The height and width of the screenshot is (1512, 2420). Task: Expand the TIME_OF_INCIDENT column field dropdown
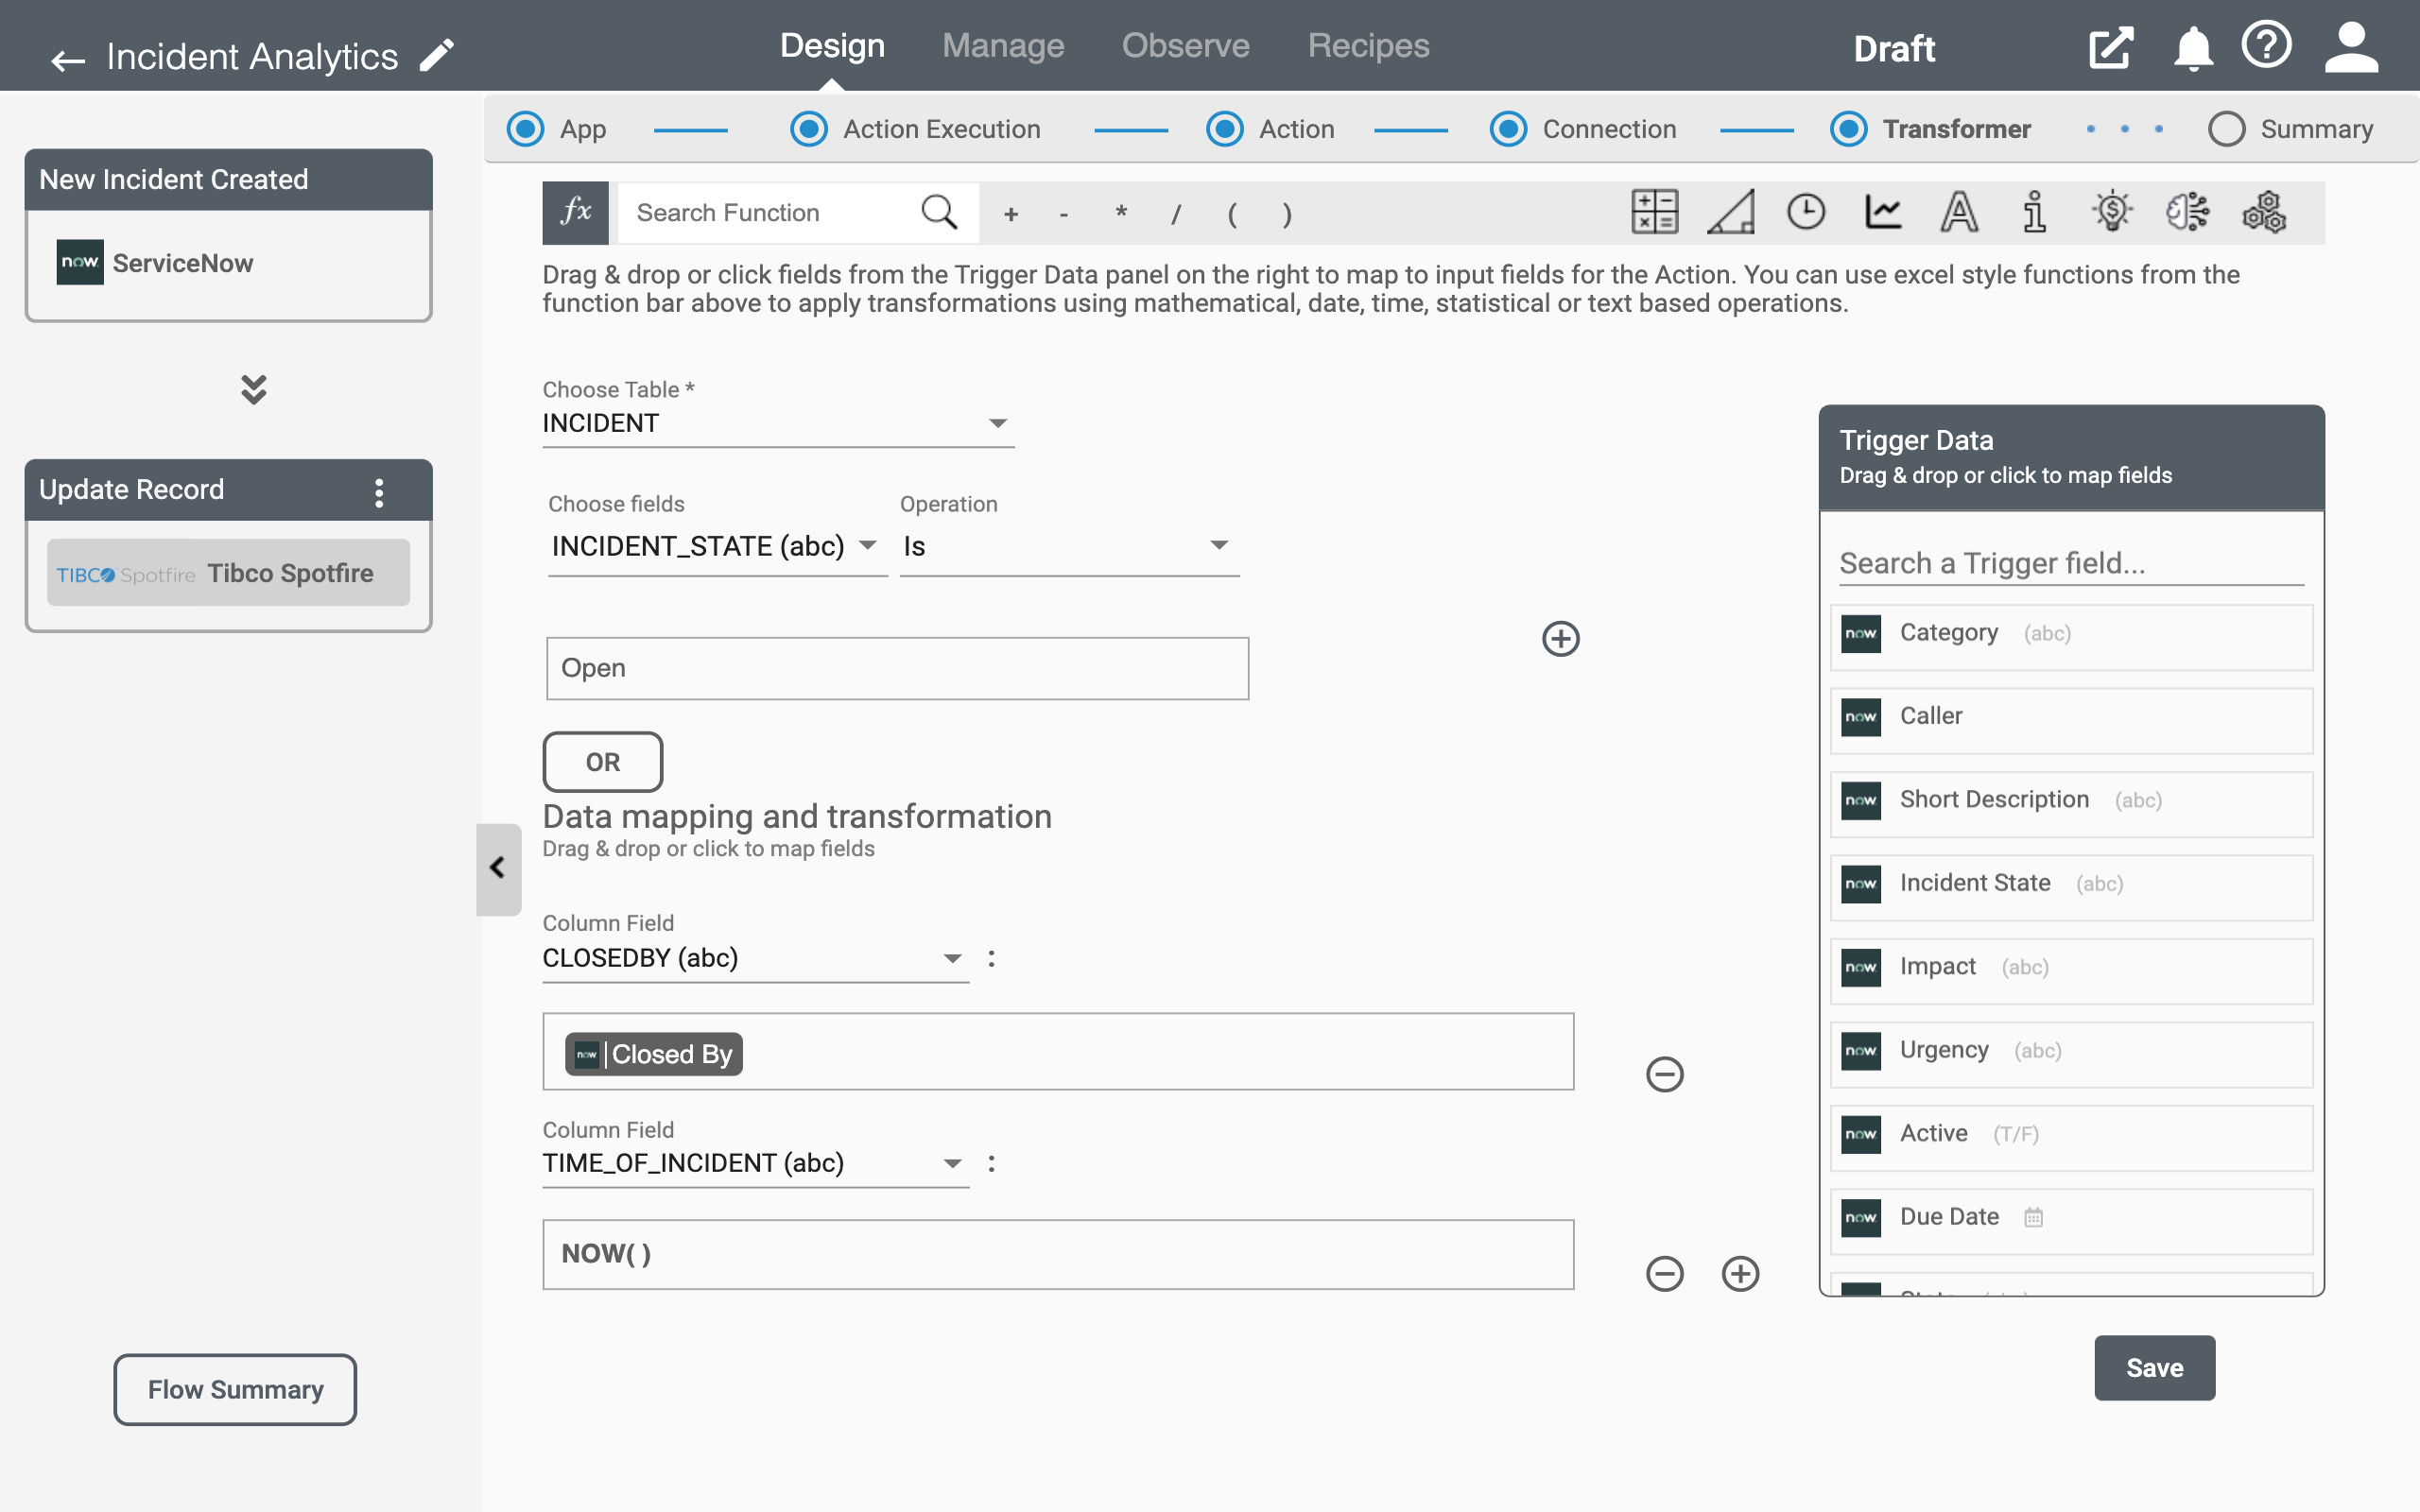tap(951, 1163)
